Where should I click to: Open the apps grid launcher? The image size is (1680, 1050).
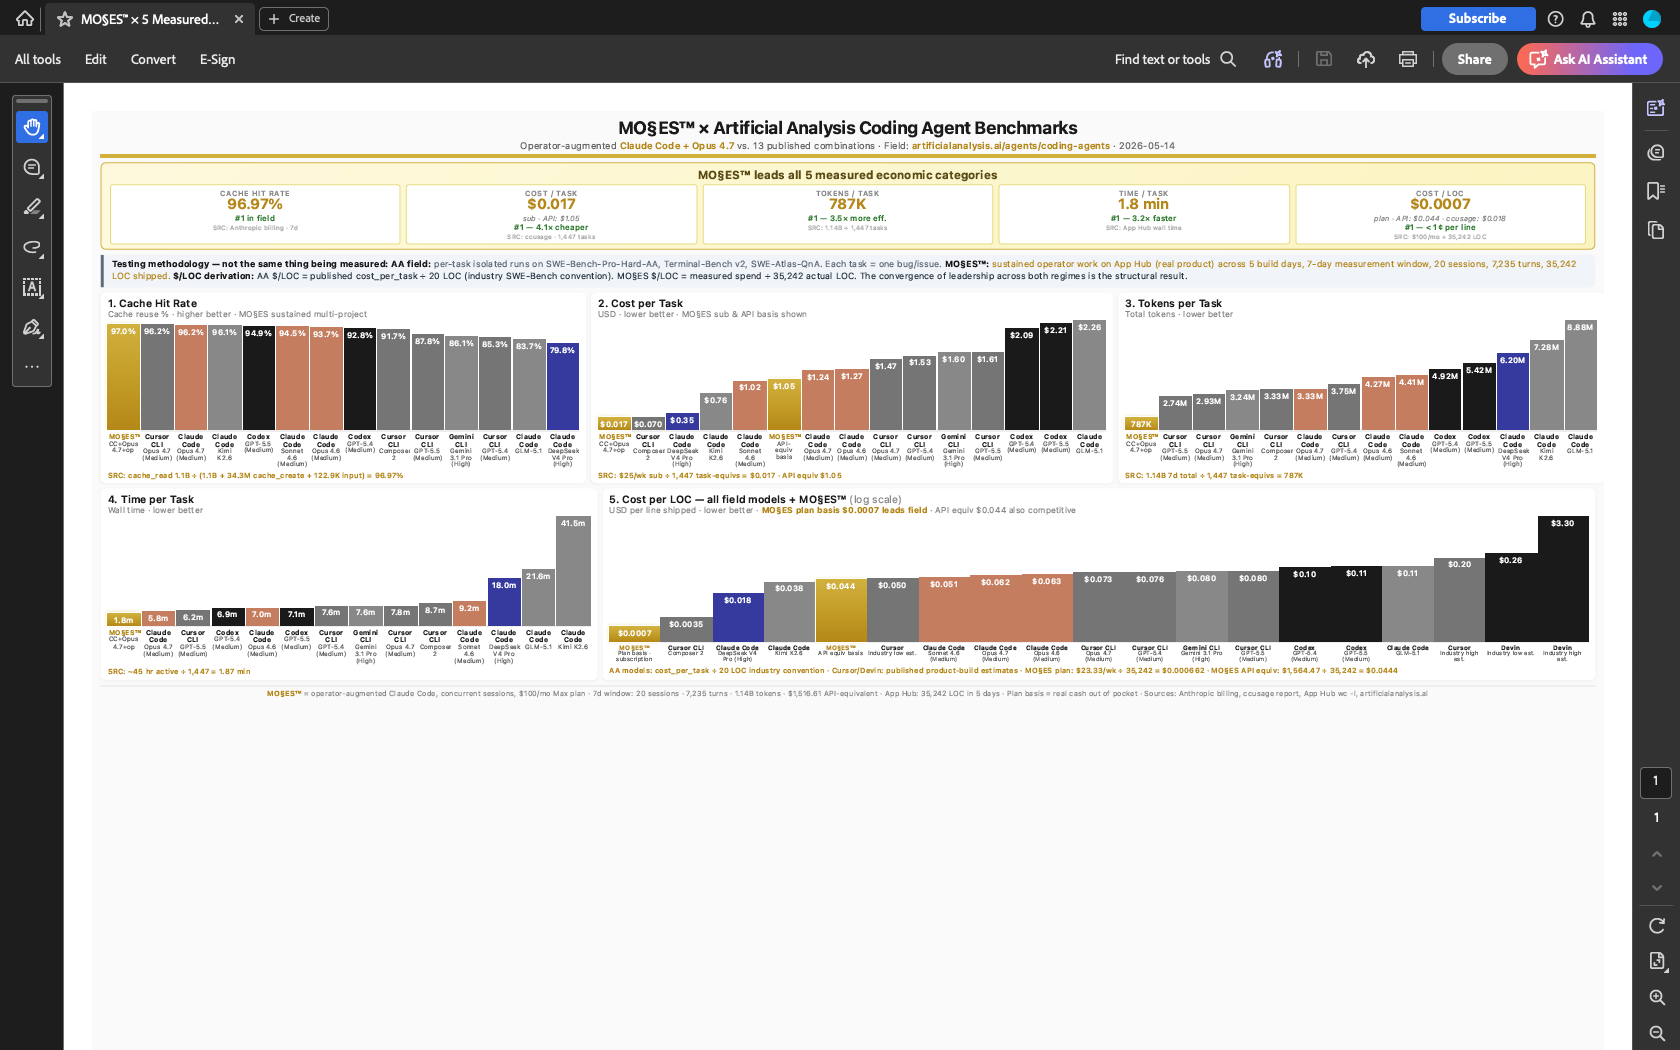point(1620,19)
